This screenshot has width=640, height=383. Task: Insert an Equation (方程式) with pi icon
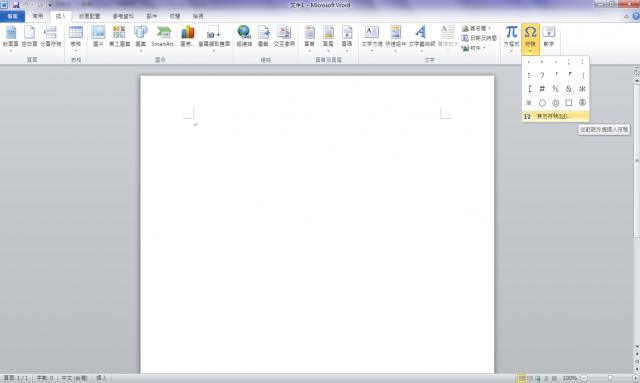tap(511, 38)
